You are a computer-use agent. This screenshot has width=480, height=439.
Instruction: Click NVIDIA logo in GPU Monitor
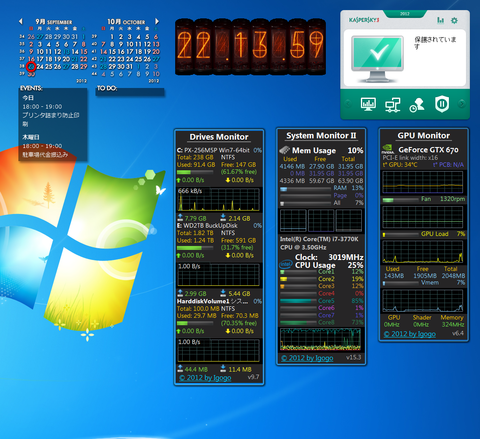388,149
